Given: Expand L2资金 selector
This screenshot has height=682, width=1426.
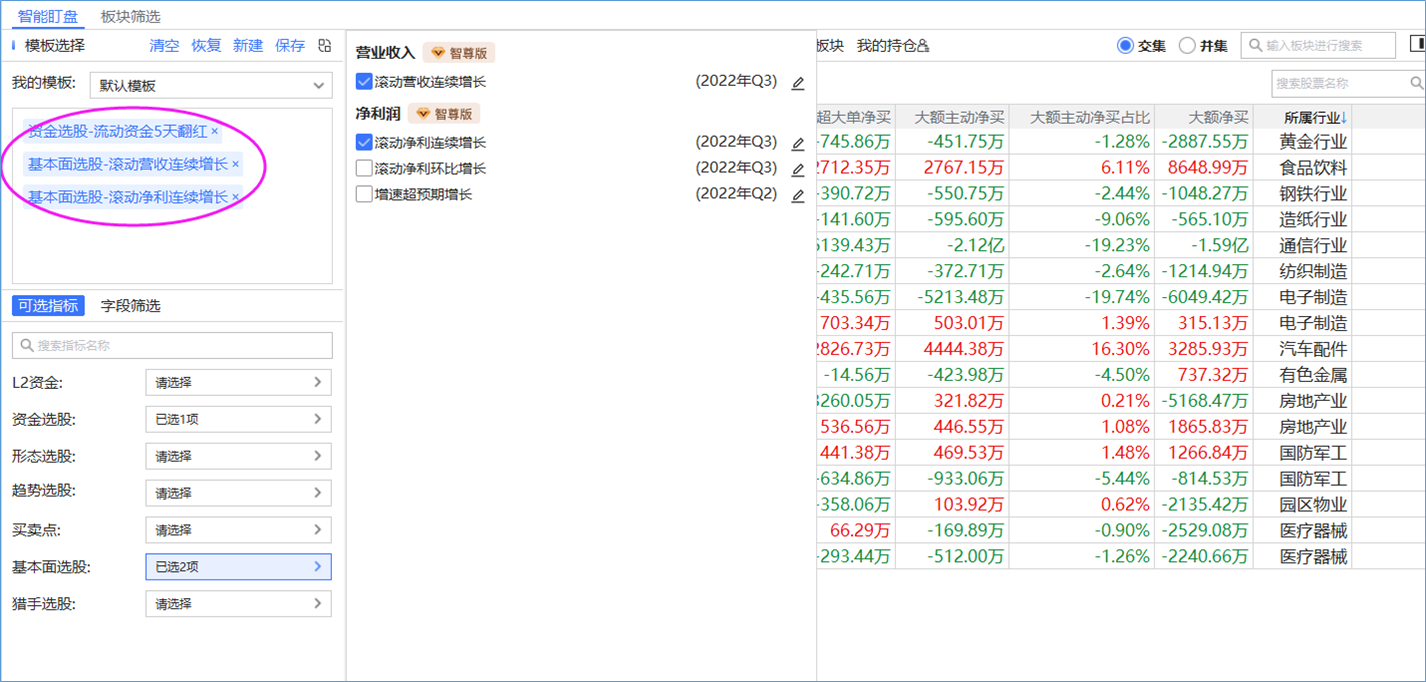Looking at the screenshot, I should [x=238, y=382].
